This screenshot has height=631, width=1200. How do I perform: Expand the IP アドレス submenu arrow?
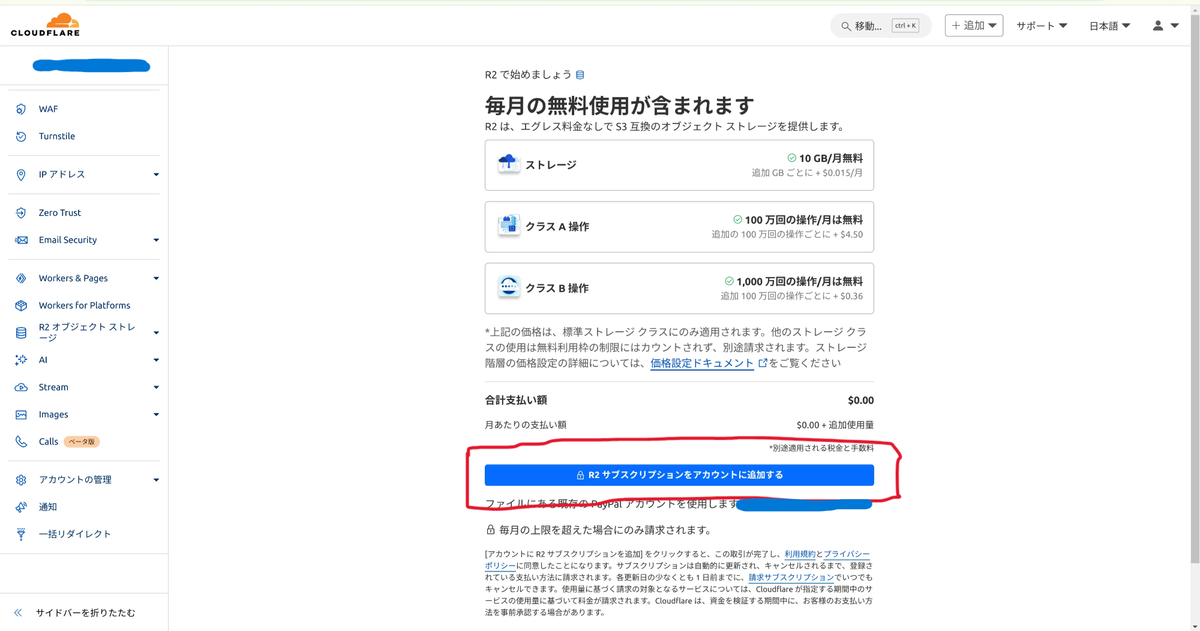pos(156,174)
